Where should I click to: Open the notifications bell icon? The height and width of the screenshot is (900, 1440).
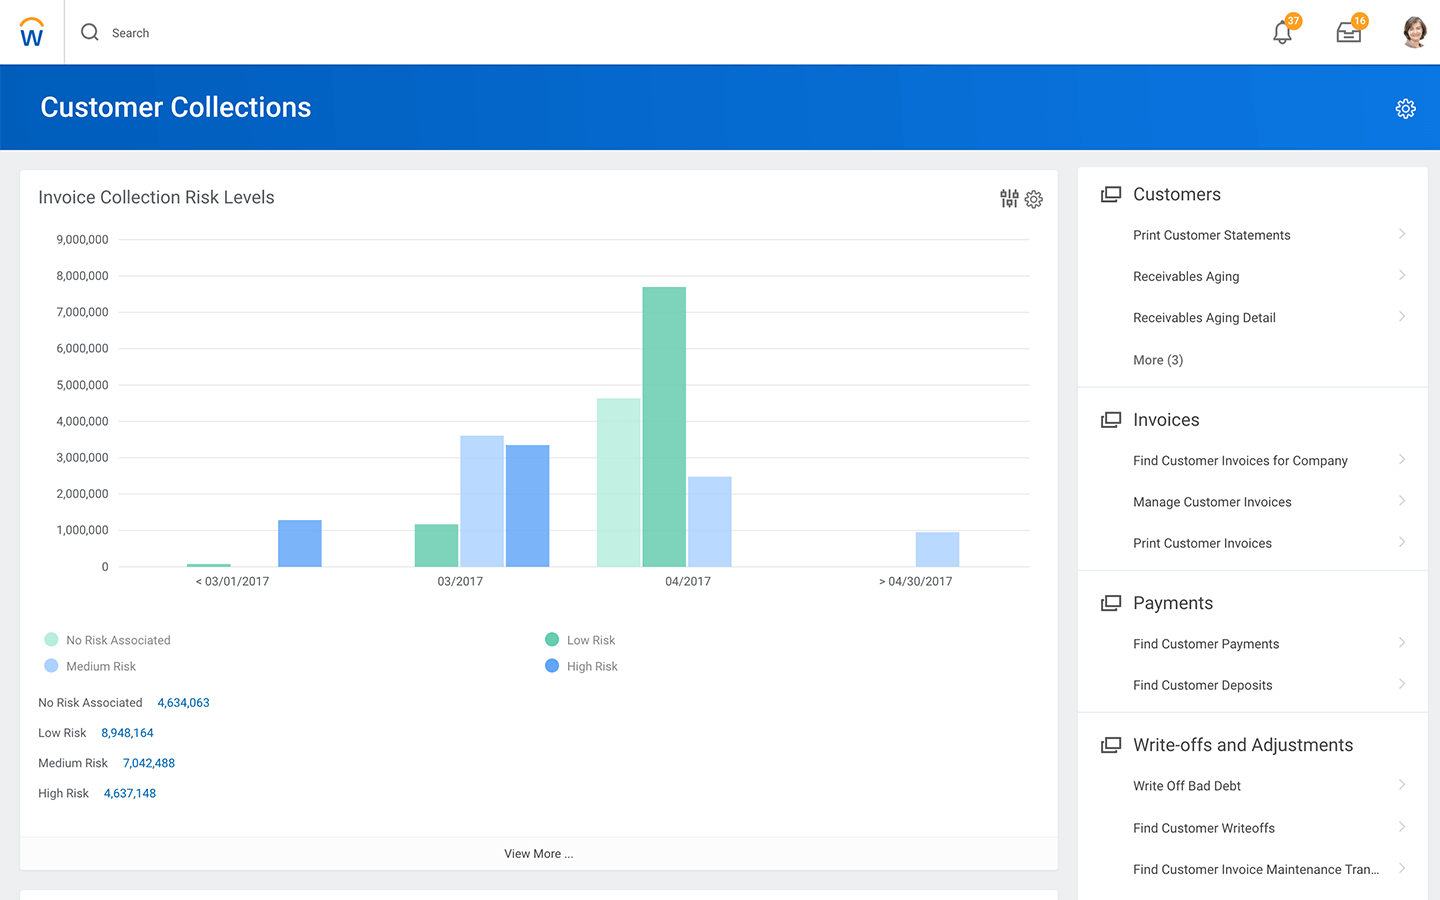click(1282, 33)
